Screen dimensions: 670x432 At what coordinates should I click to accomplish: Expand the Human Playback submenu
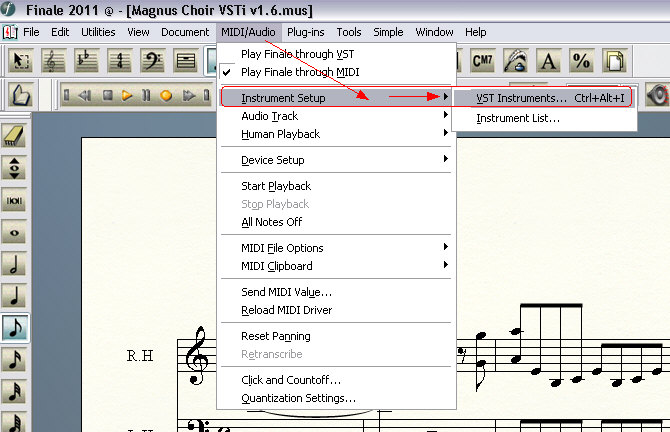(336, 134)
